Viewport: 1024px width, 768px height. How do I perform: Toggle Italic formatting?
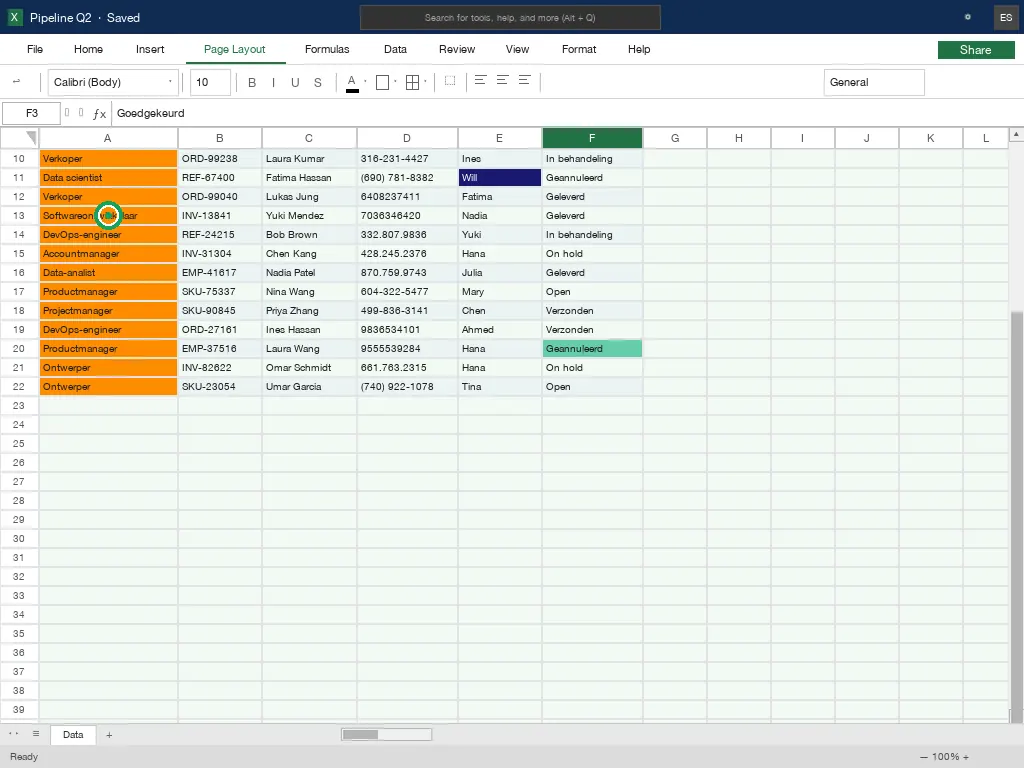273,82
